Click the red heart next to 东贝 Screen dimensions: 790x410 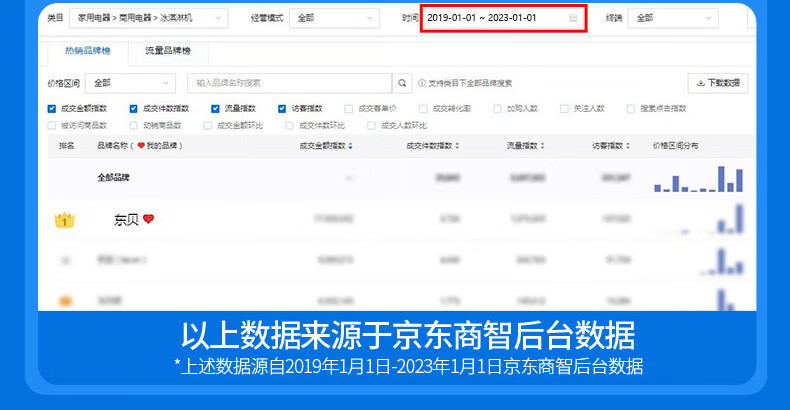tap(148, 219)
